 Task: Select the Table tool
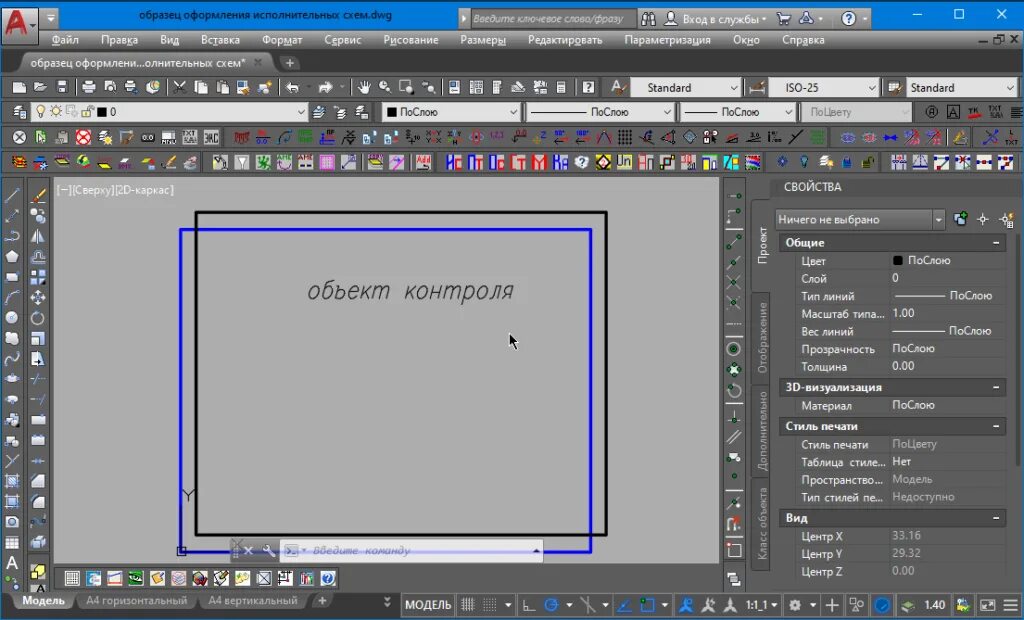12,542
